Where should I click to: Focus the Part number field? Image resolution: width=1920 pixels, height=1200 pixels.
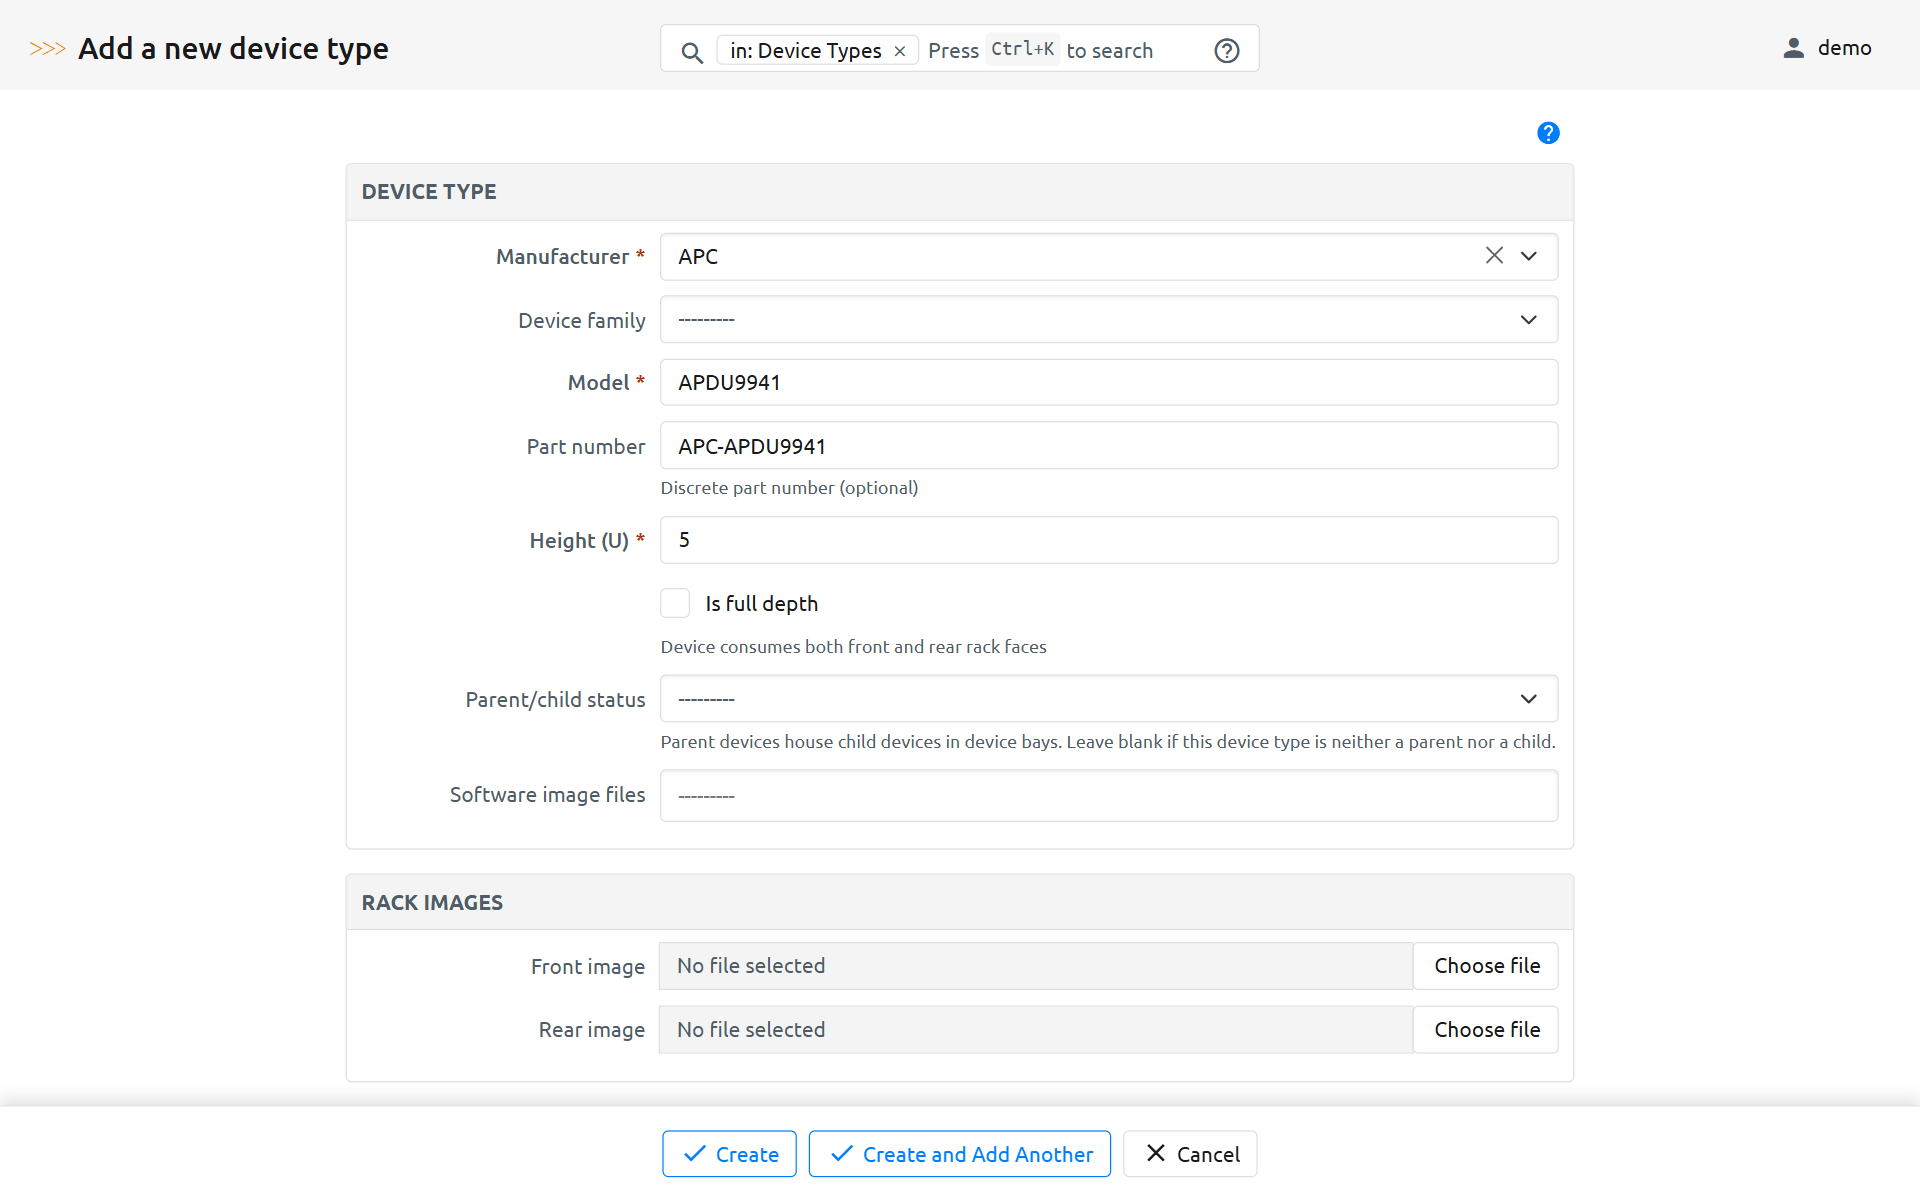point(1108,446)
